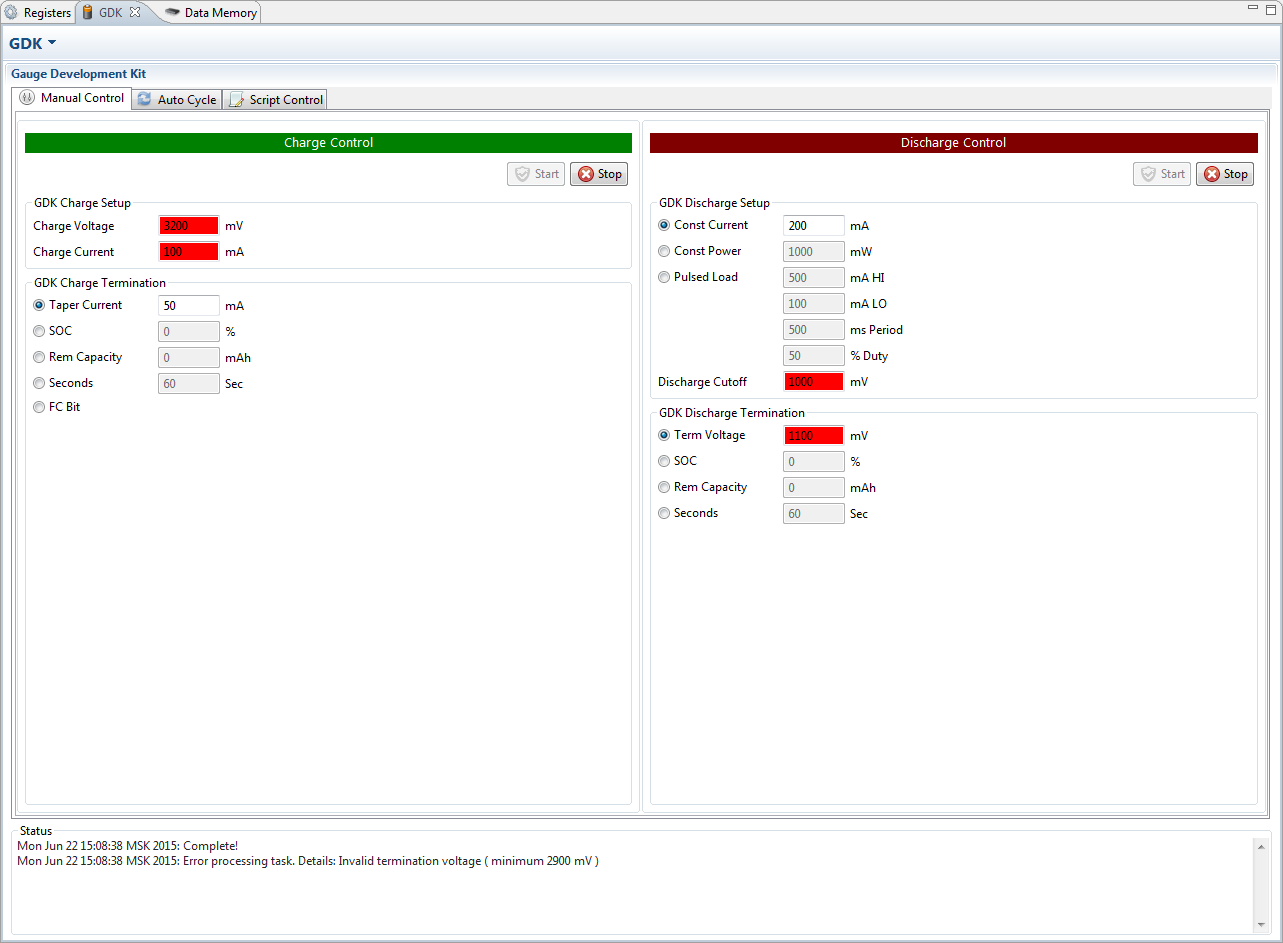1283x943 pixels.
Task: Click the Charge Voltage field showing 3200
Action: [189, 226]
